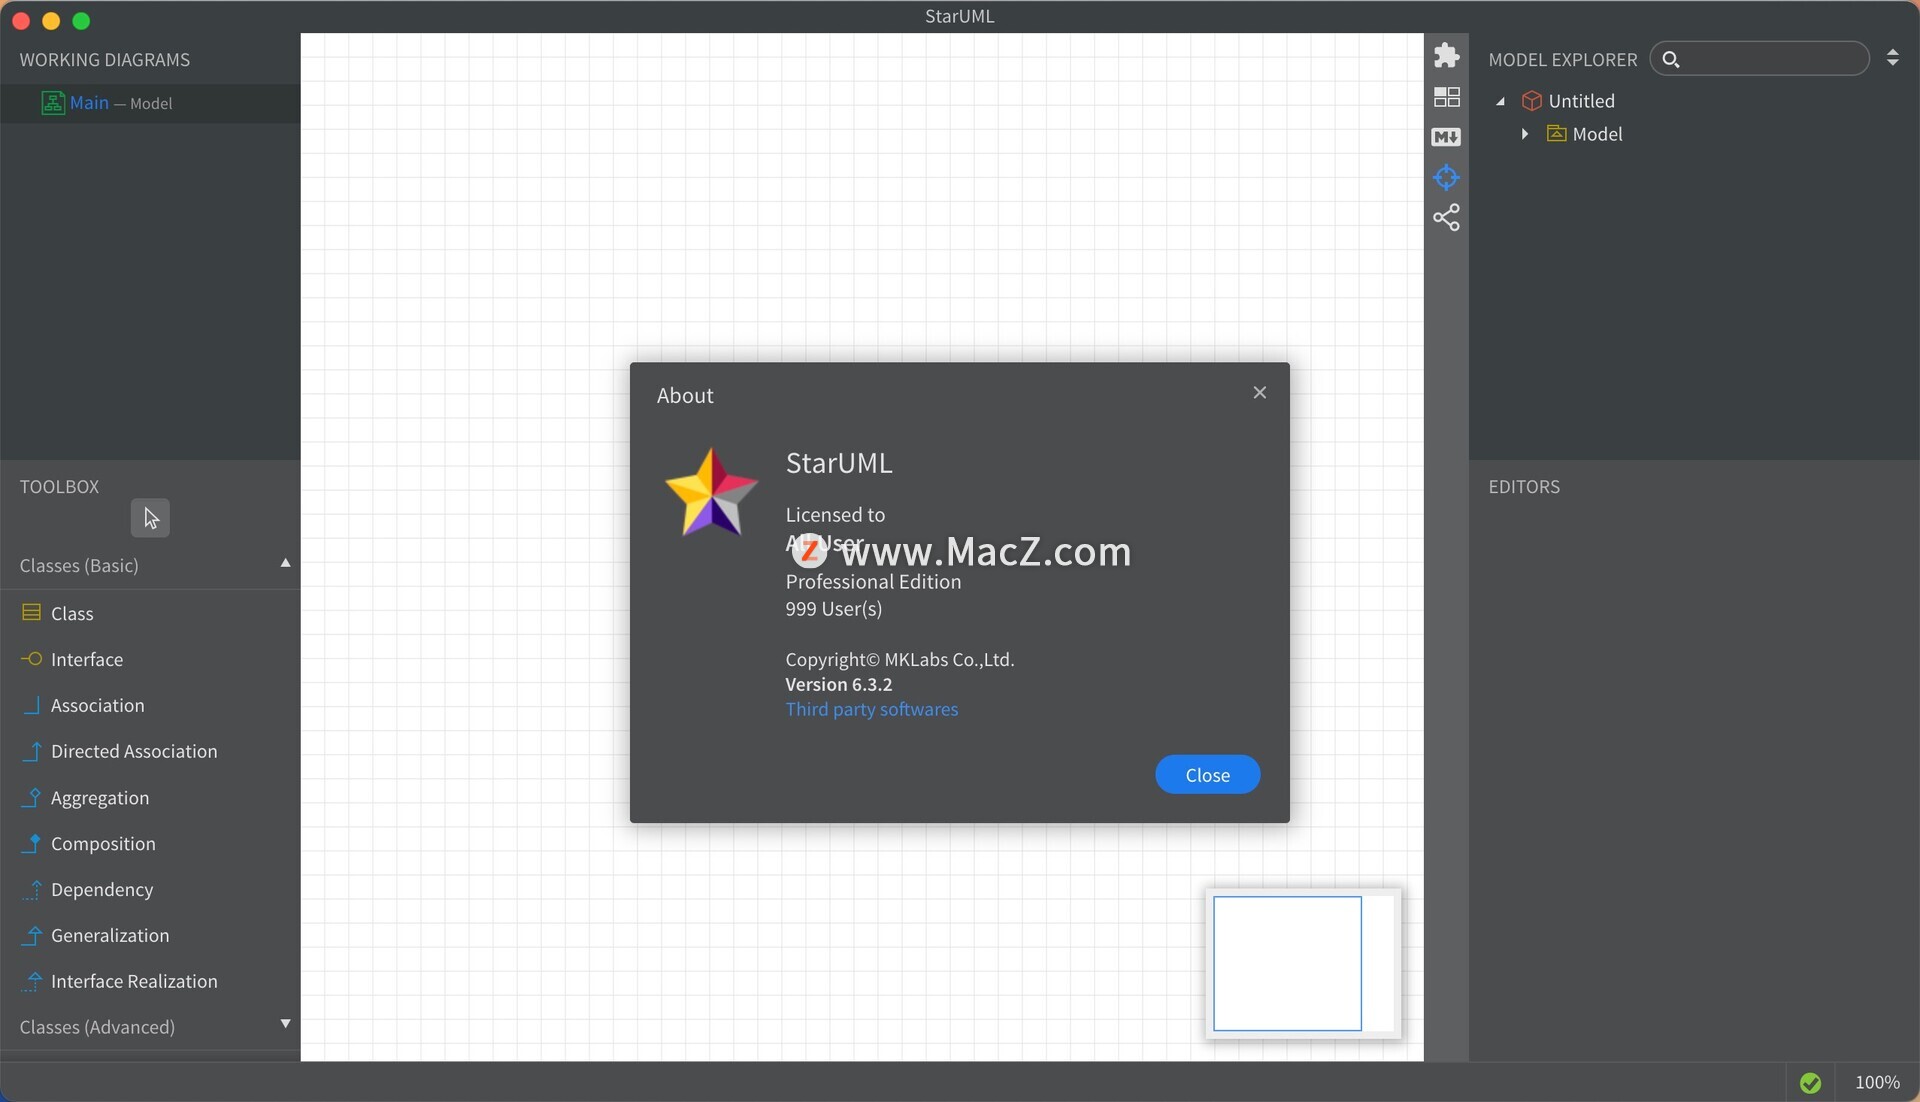Click the Model Explorer search field
The height and width of the screenshot is (1102, 1920).
[x=1760, y=59]
